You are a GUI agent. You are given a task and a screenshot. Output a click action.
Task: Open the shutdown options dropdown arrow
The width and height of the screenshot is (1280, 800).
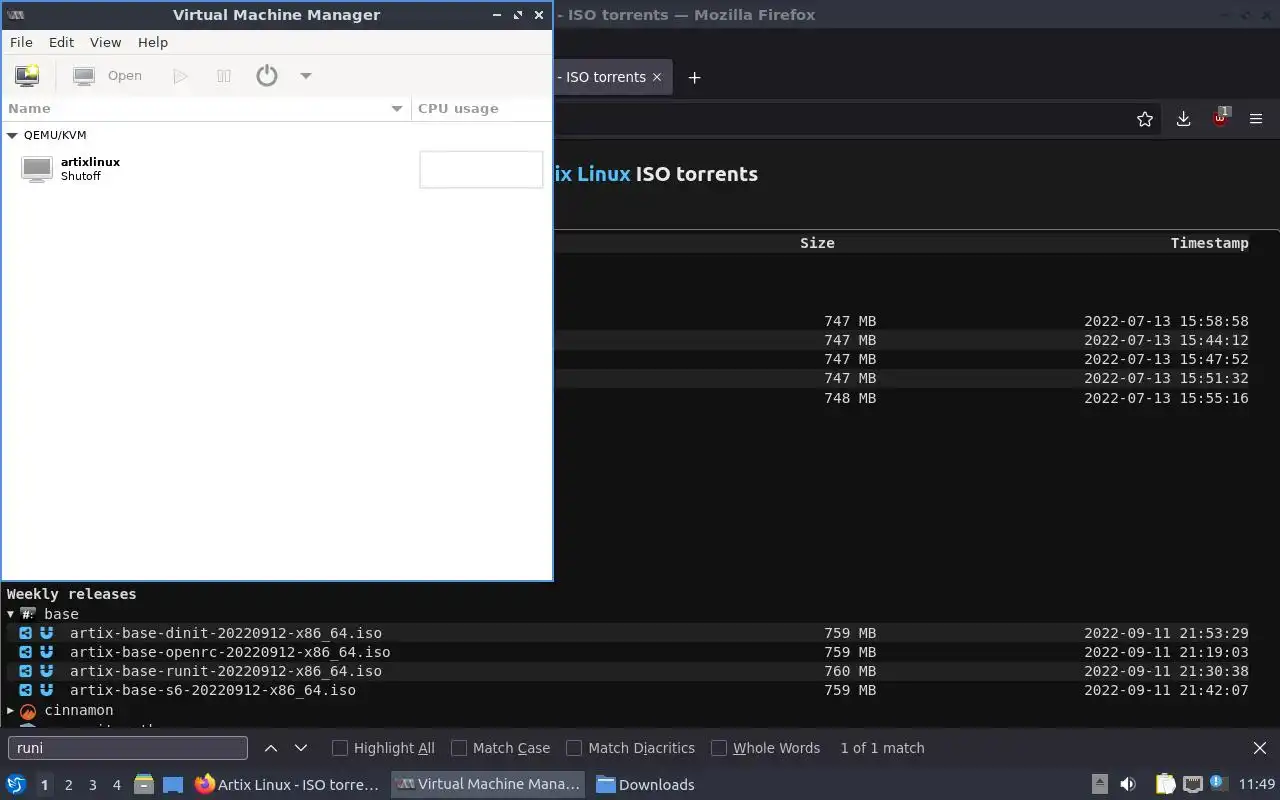click(x=306, y=75)
